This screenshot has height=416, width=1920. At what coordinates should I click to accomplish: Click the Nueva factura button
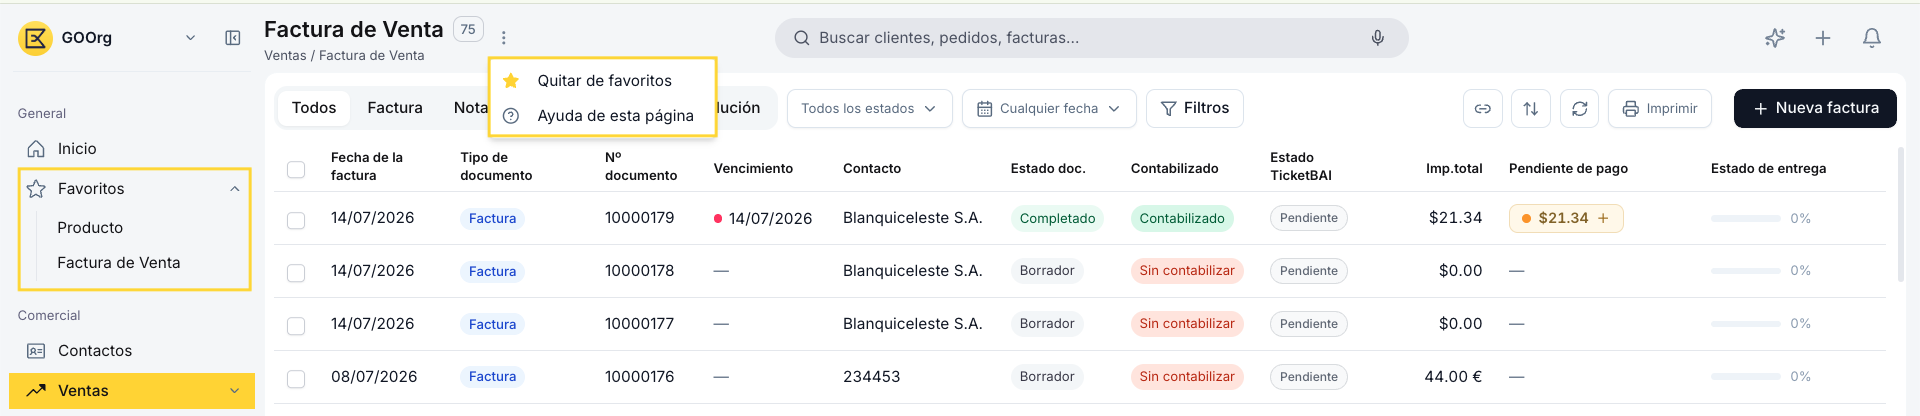1815,108
